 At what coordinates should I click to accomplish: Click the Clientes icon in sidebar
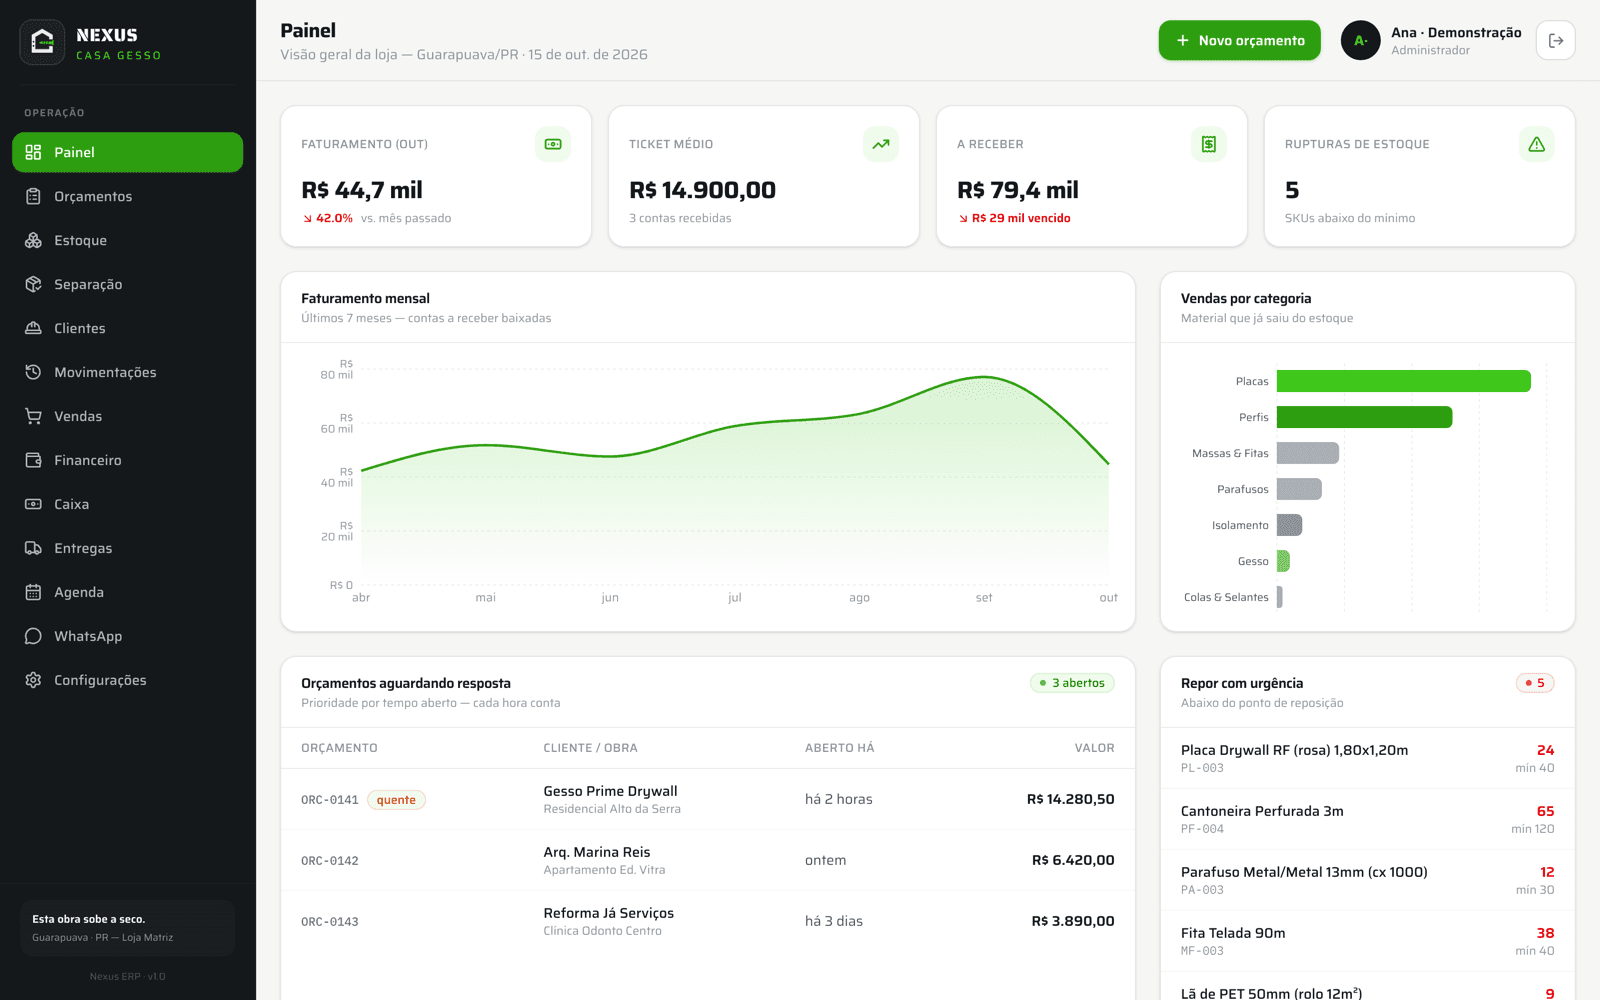[x=33, y=328]
